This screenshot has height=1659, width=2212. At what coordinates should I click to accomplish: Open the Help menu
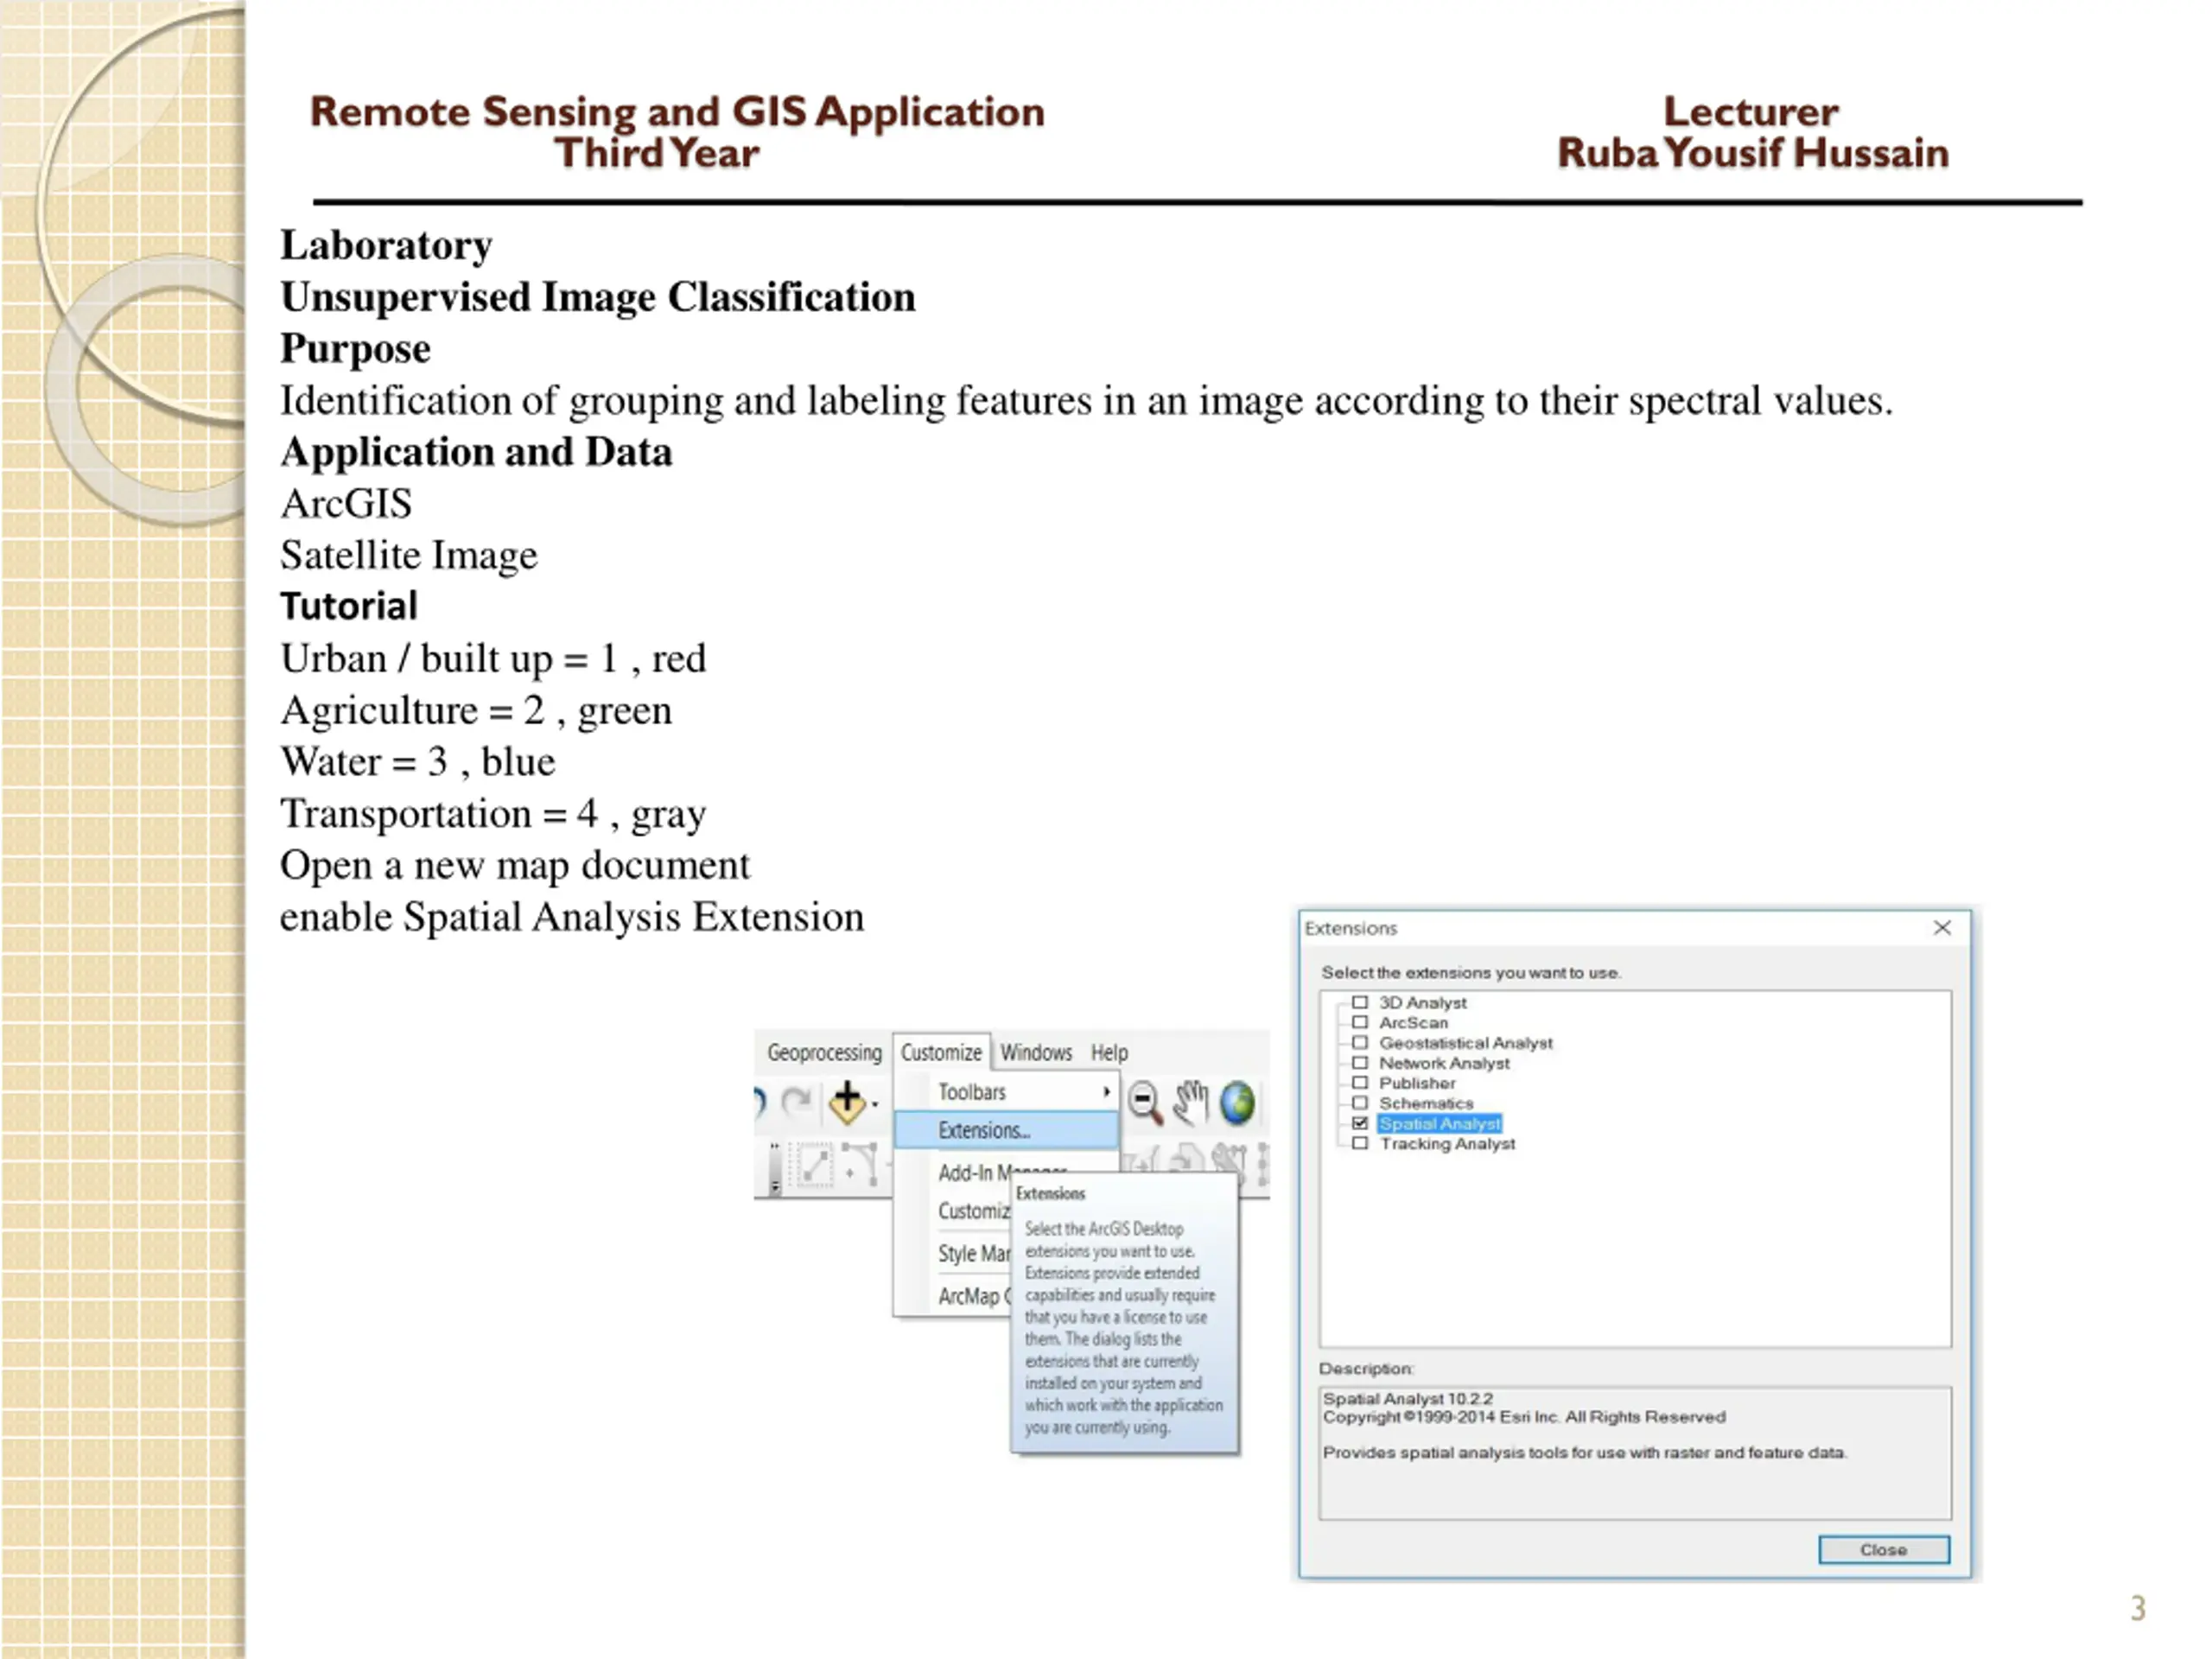(x=1109, y=1052)
